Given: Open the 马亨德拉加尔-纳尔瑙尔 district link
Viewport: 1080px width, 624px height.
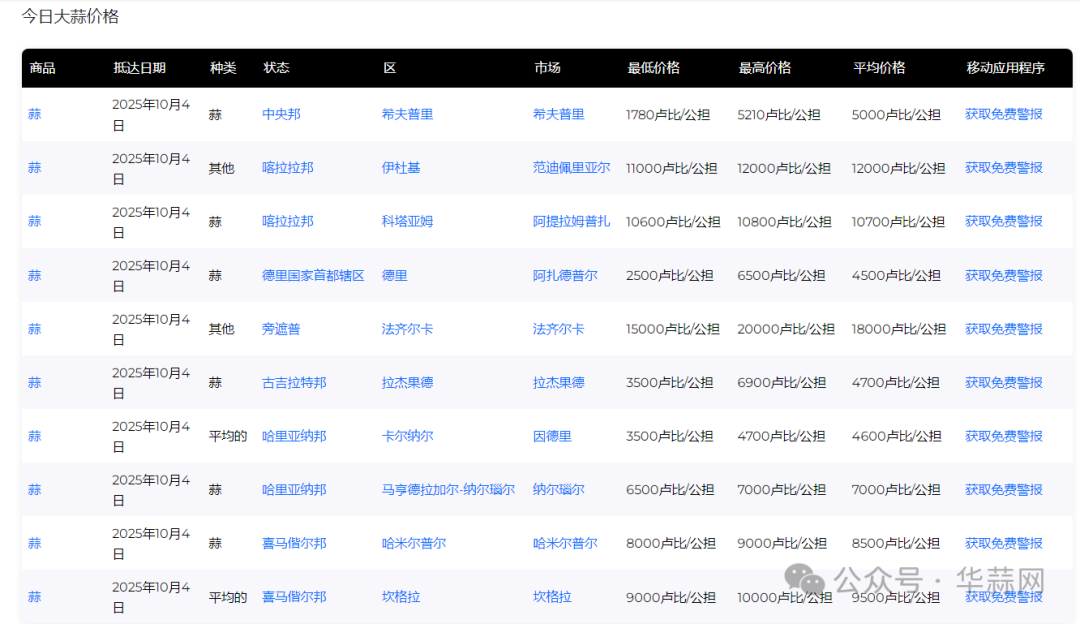Looking at the screenshot, I should click(448, 490).
